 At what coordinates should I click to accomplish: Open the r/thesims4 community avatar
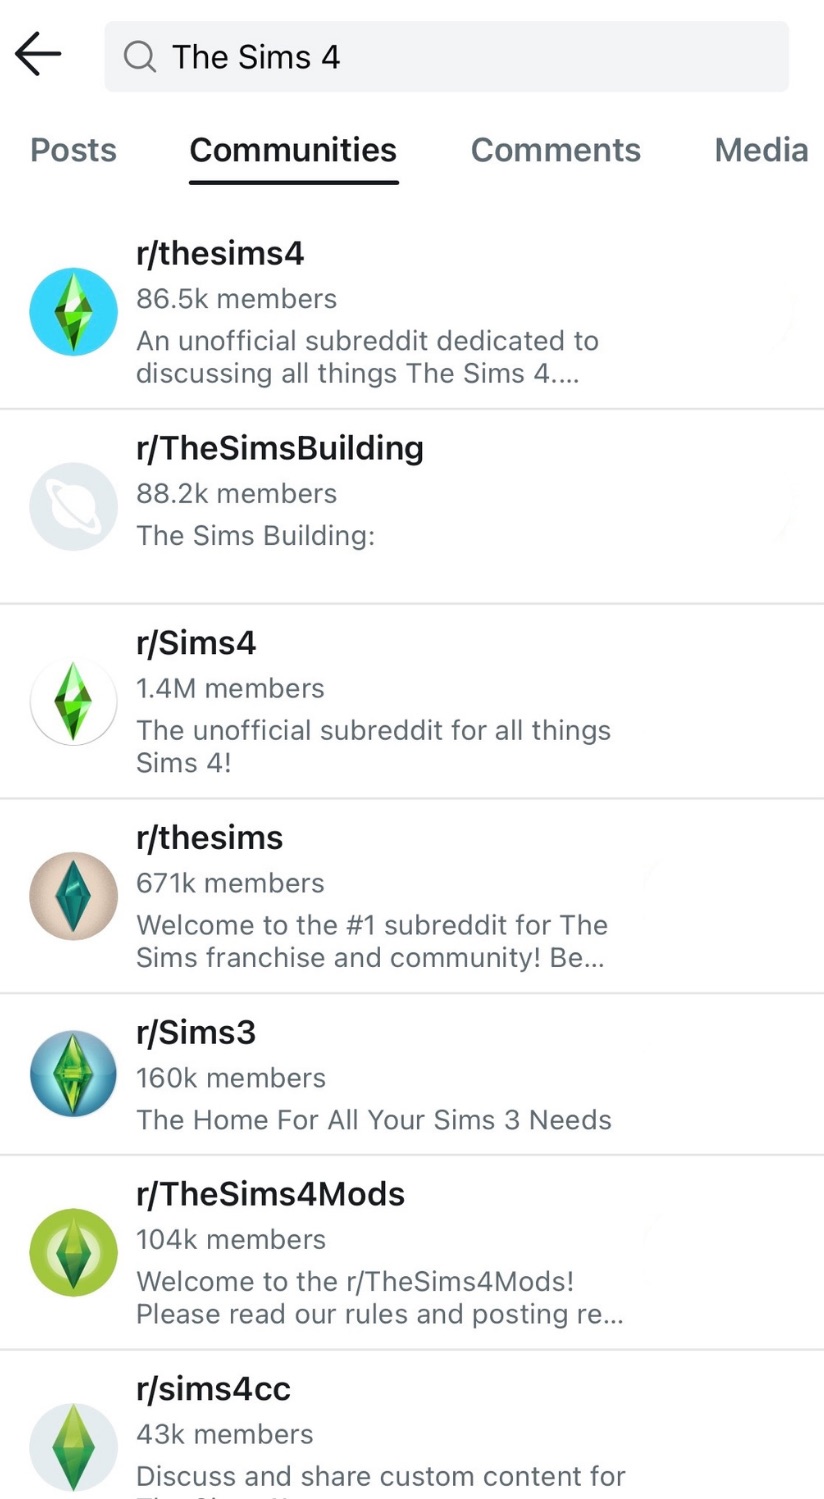coord(72,311)
